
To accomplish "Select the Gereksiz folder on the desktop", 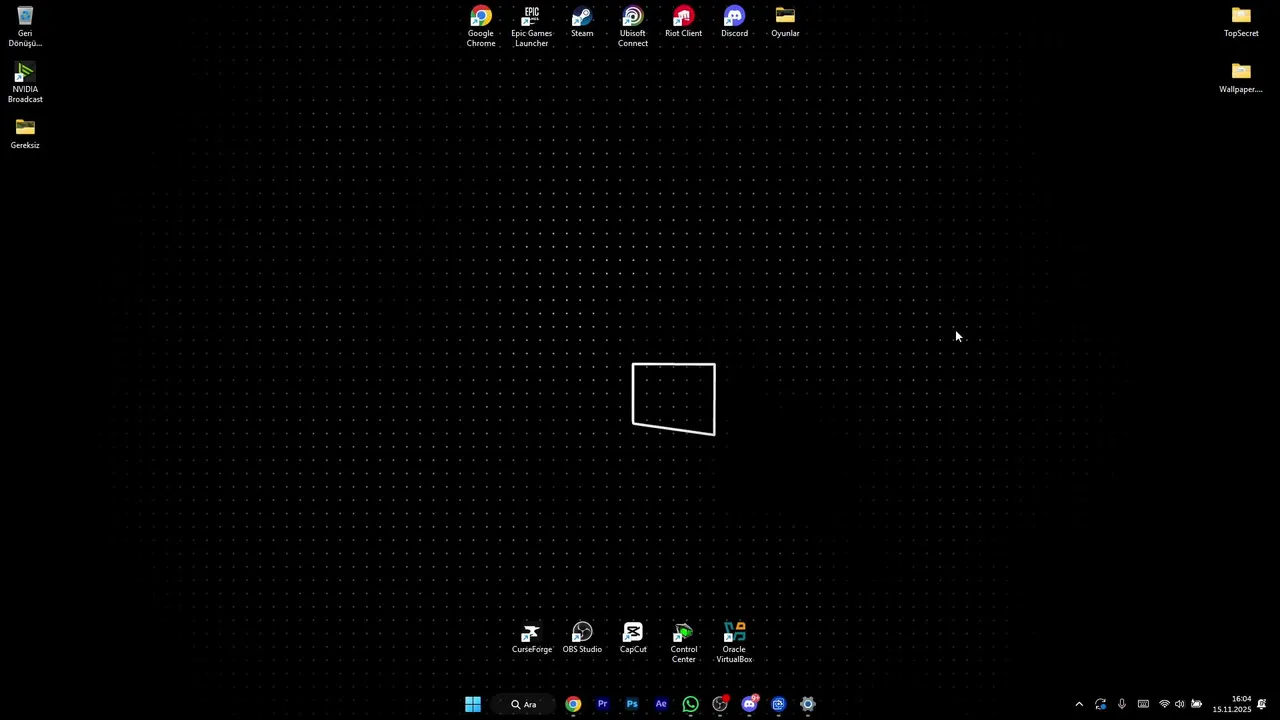I will (25, 134).
